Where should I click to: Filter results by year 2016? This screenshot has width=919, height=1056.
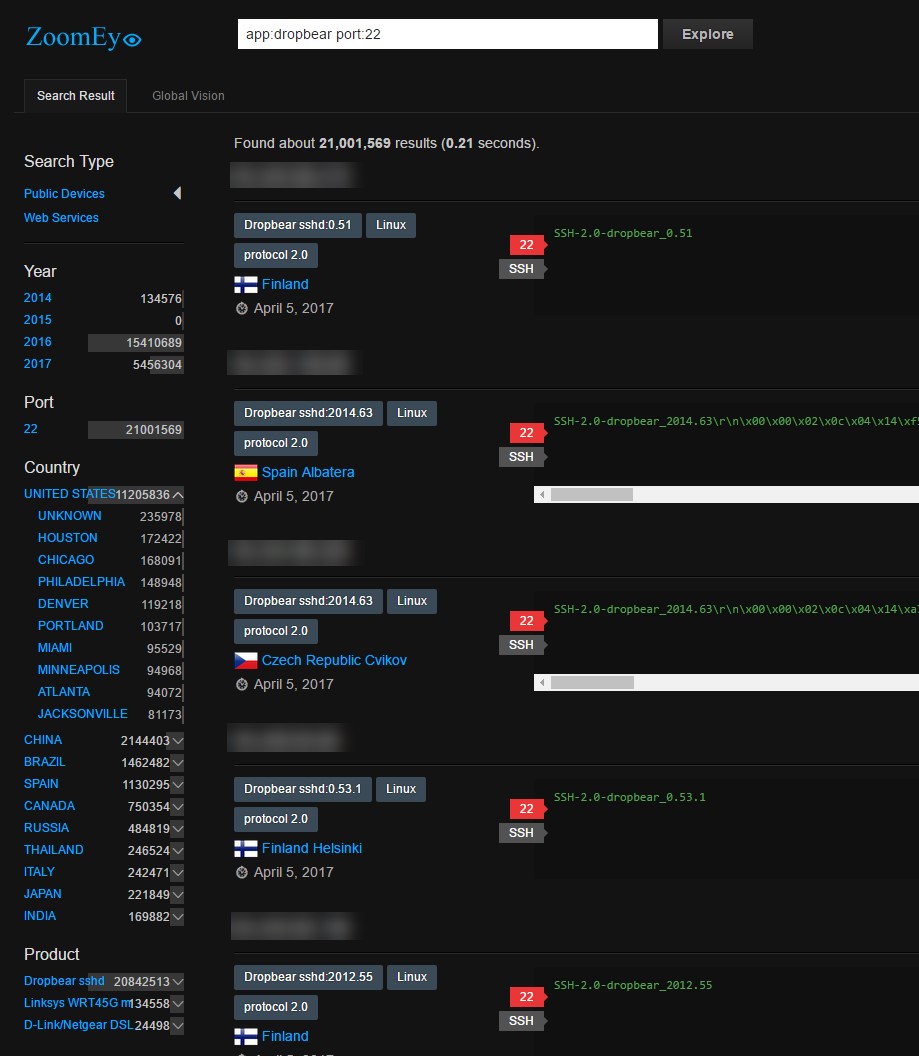click(x=38, y=341)
